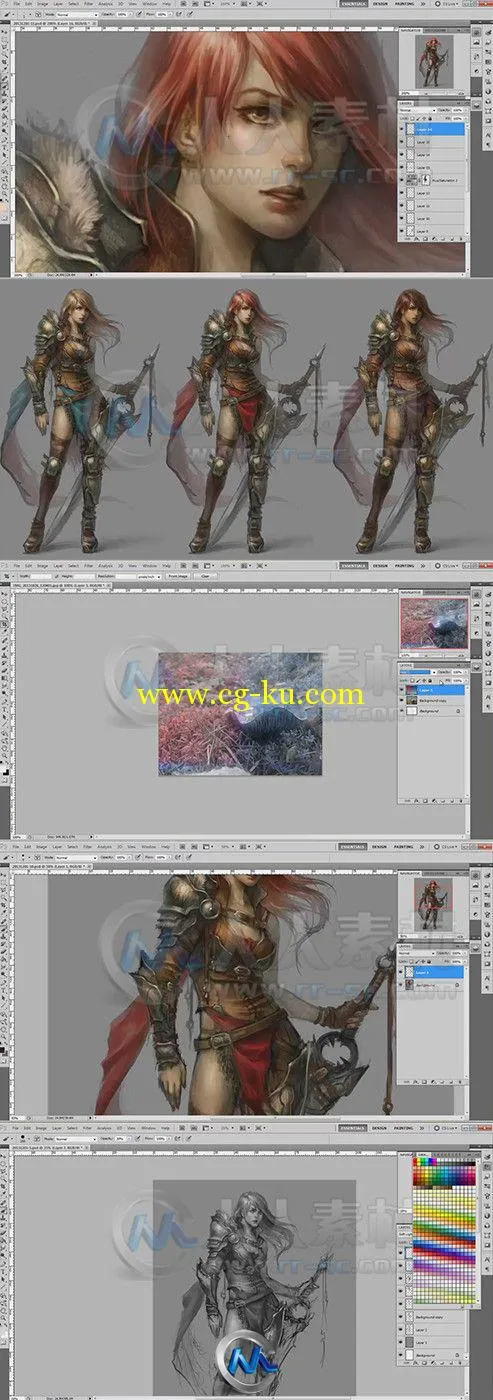Open the File menu in the face close-up window
Image resolution: width=493 pixels, height=1400 pixels.
click(15, 4)
